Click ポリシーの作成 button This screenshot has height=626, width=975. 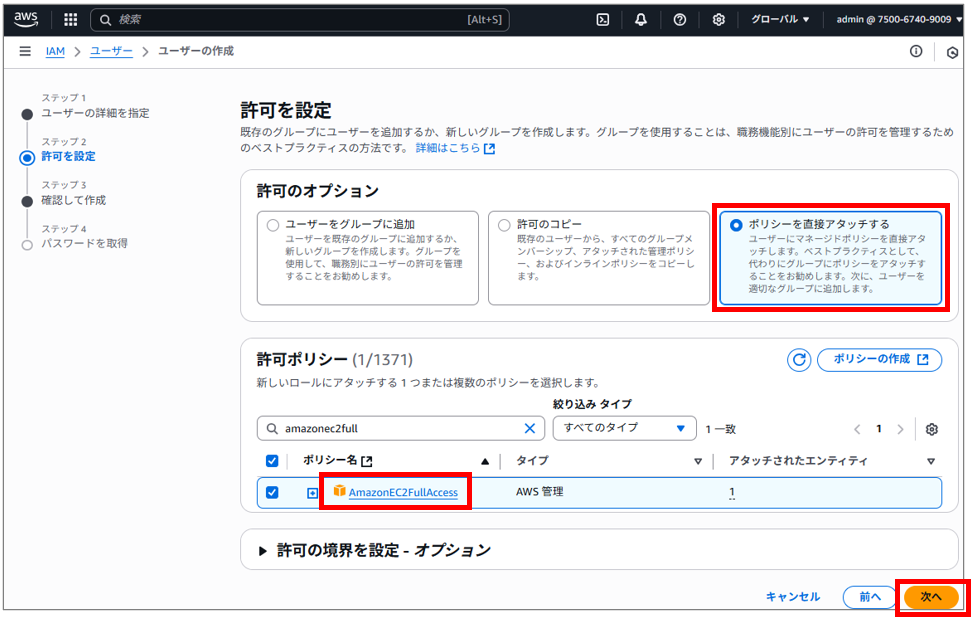pos(879,359)
